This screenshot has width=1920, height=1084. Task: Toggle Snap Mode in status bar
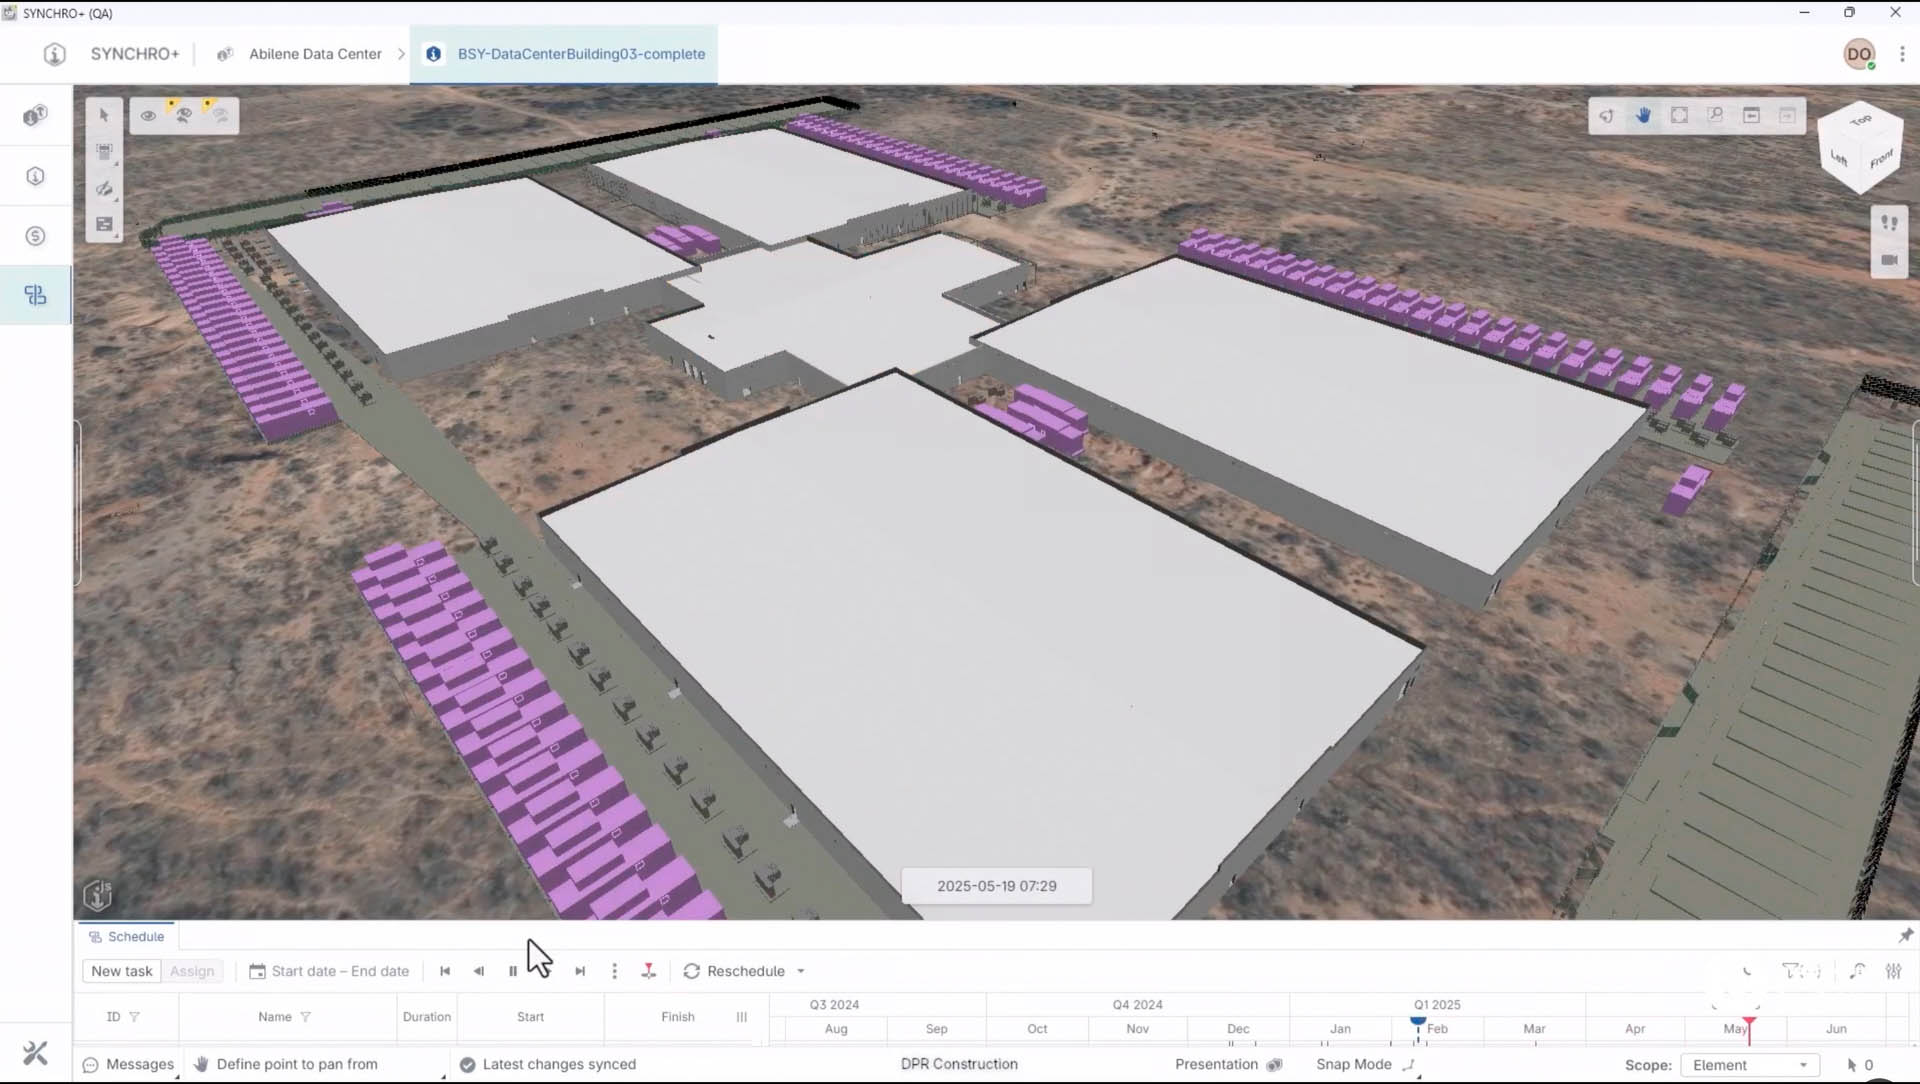(x=1354, y=1064)
